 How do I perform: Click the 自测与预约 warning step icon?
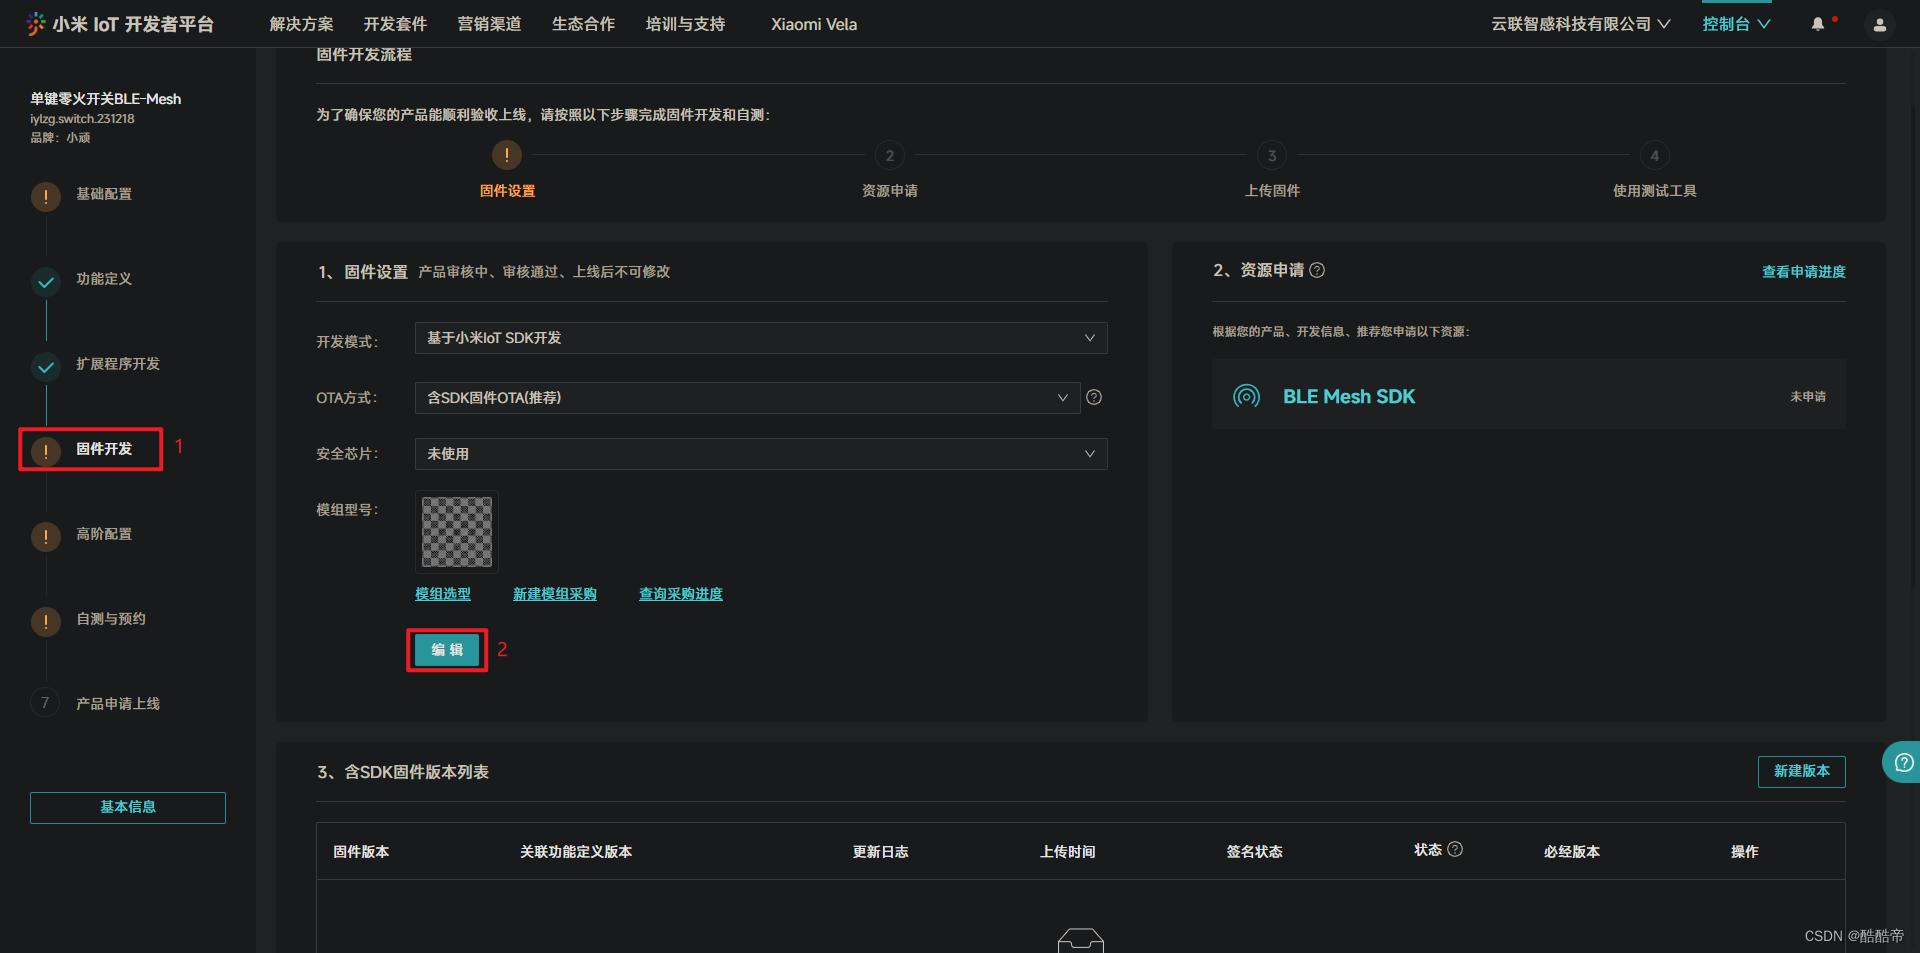point(46,621)
